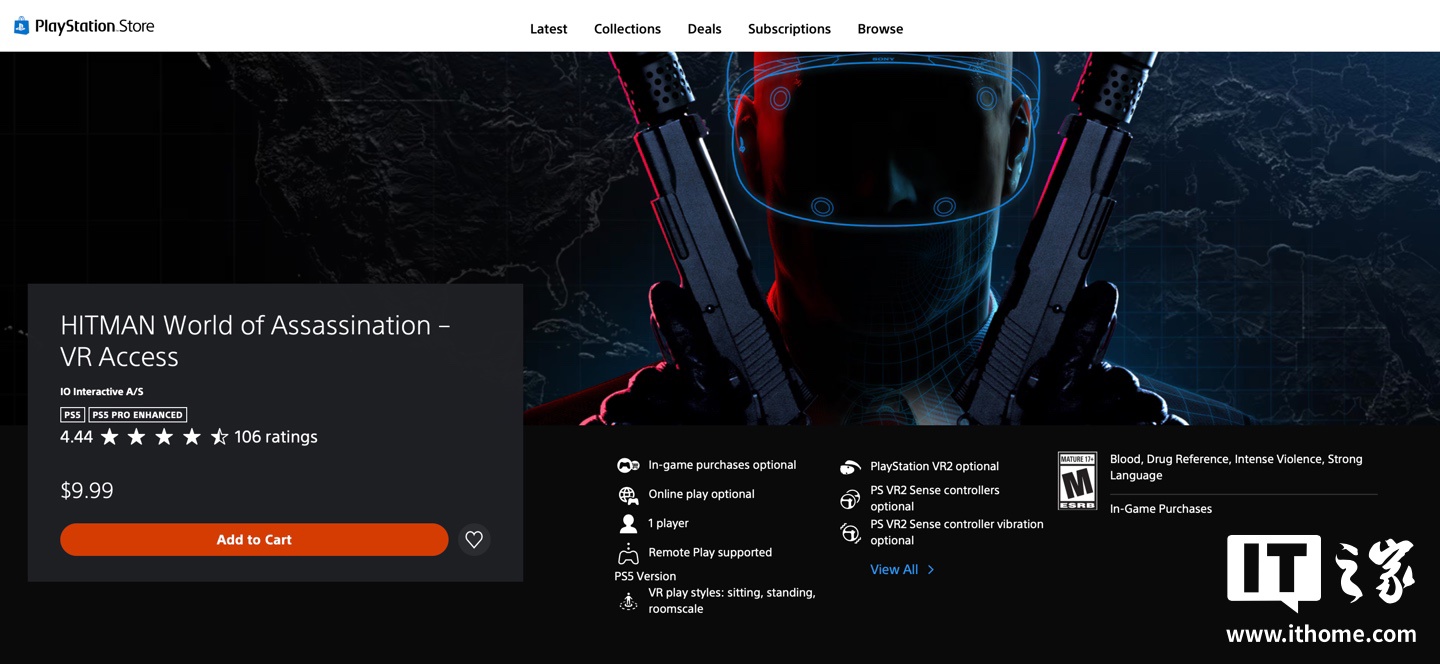Open the Browse menu
The height and width of the screenshot is (664, 1440).
880,29
